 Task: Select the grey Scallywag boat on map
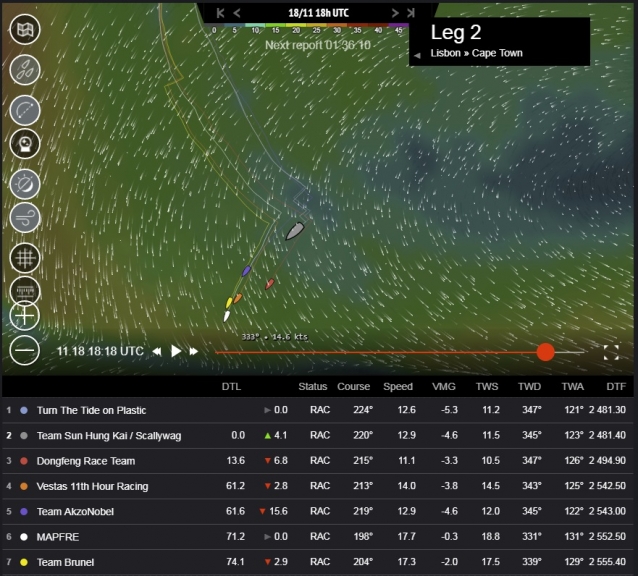295,231
